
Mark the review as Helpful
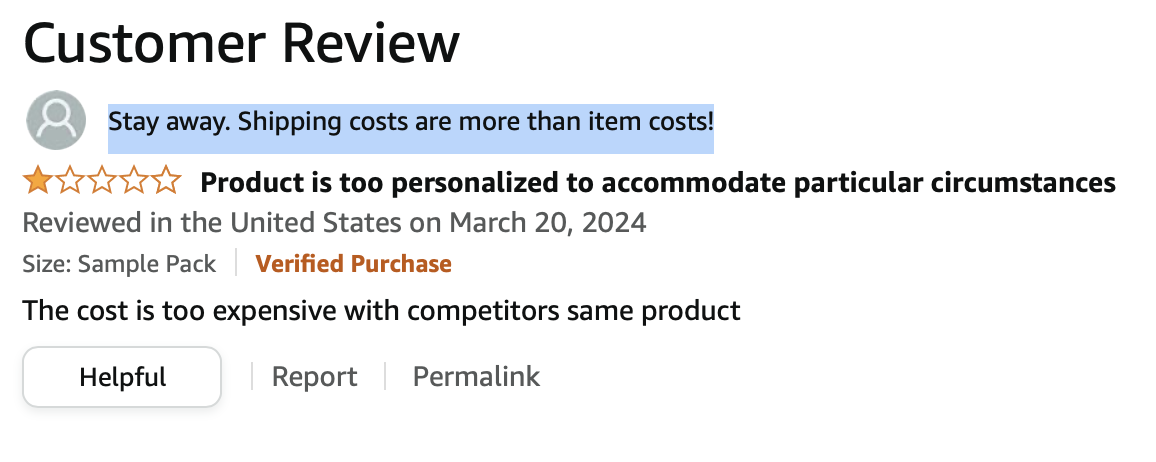click(x=122, y=377)
